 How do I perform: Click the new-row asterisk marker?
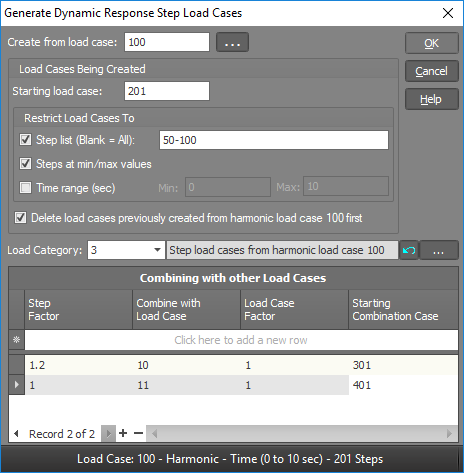tap(16, 340)
